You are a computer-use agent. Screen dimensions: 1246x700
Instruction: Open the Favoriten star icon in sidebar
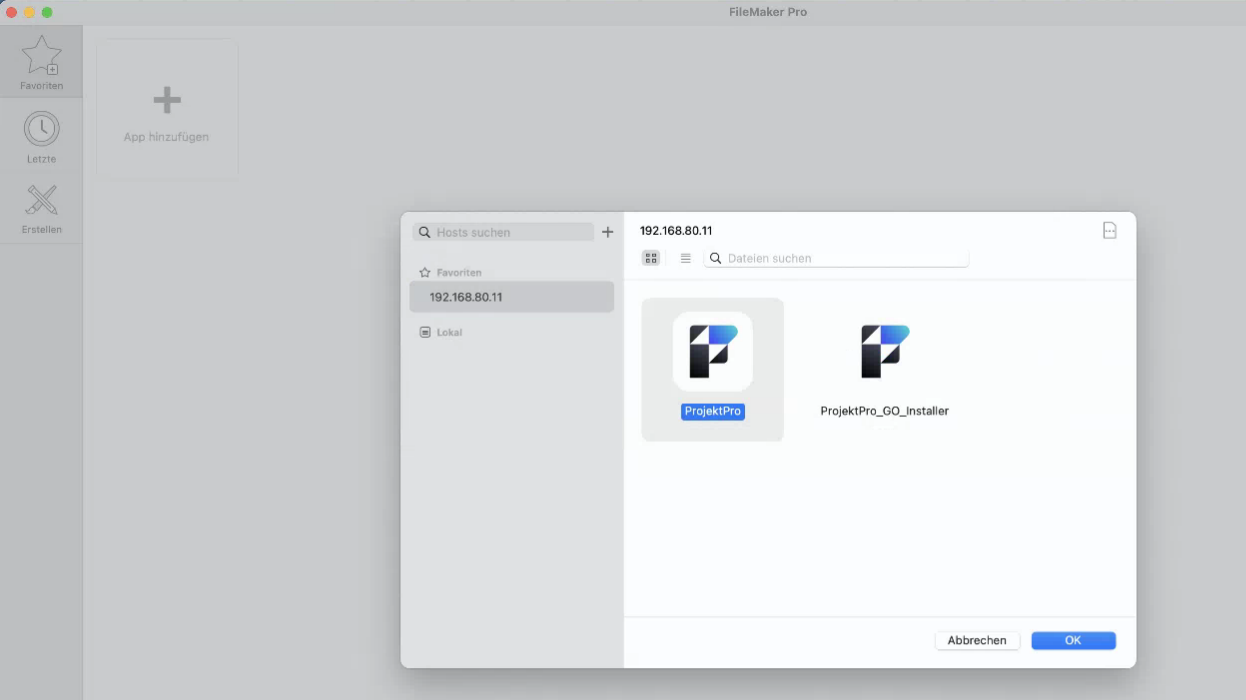click(41, 57)
